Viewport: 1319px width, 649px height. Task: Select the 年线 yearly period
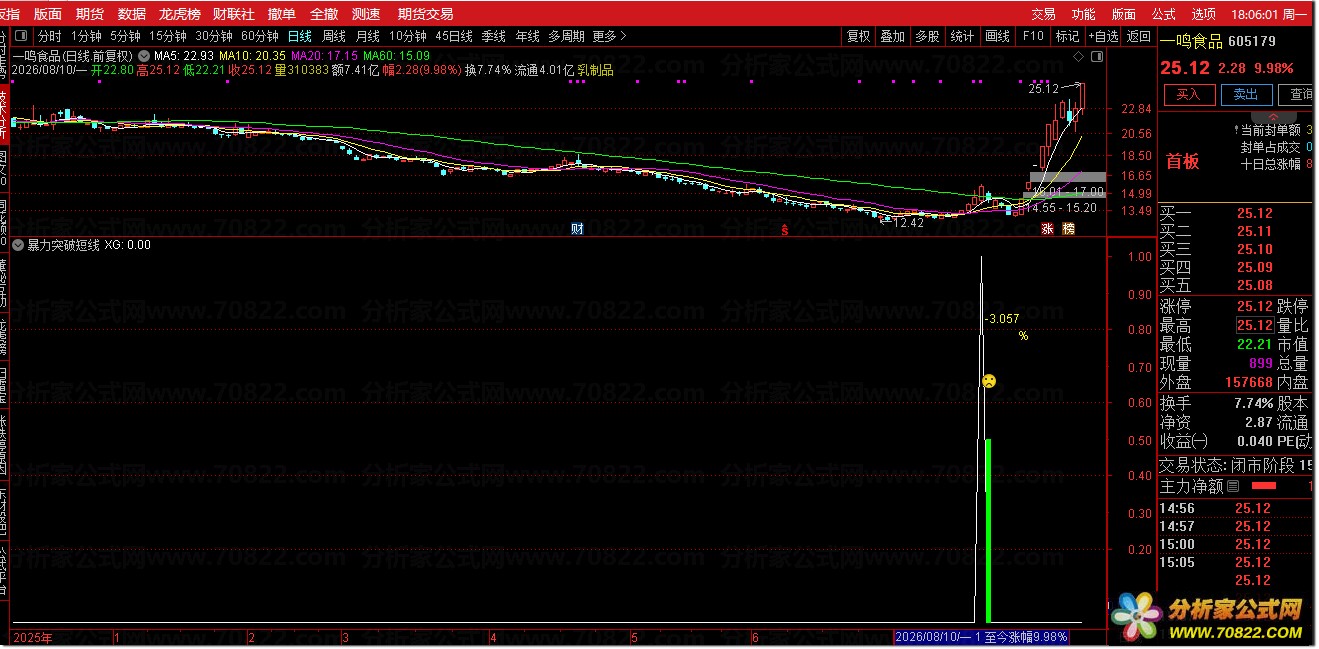tap(527, 36)
